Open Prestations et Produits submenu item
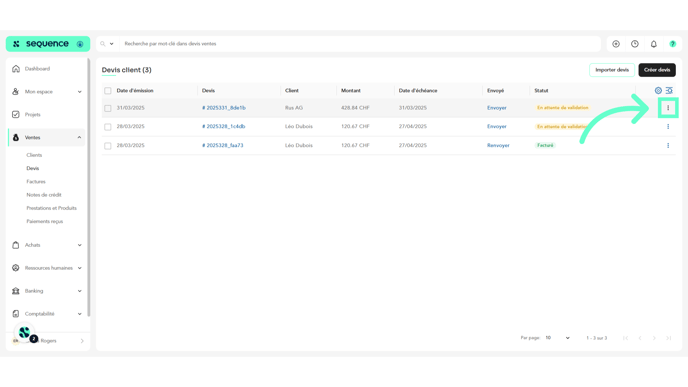 tap(51, 208)
